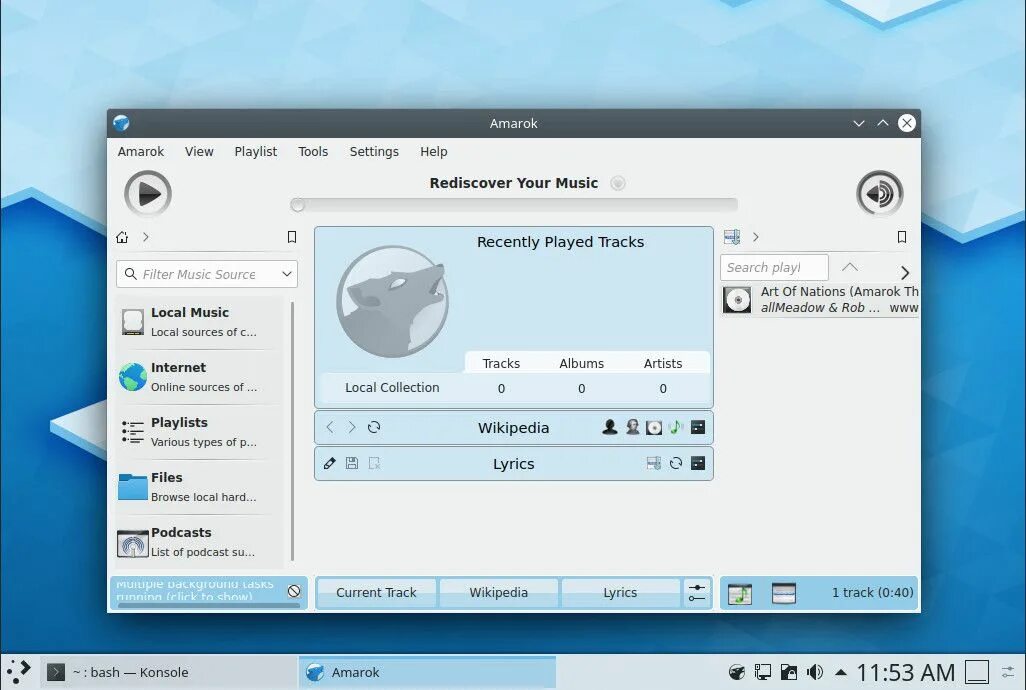Click the playlist track navigation icon
The height and width of the screenshot is (690, 1026).
point(740,593)
